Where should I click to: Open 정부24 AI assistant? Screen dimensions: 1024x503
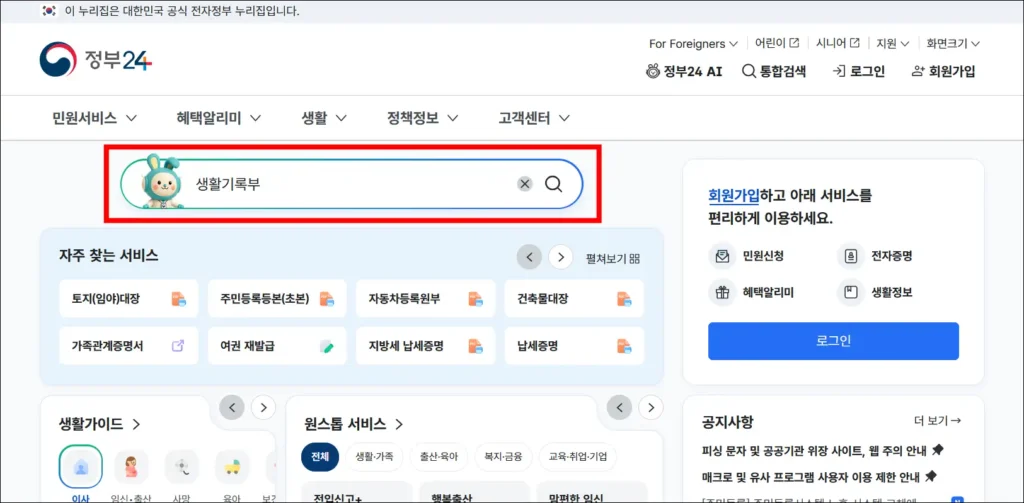click(684, 72)
